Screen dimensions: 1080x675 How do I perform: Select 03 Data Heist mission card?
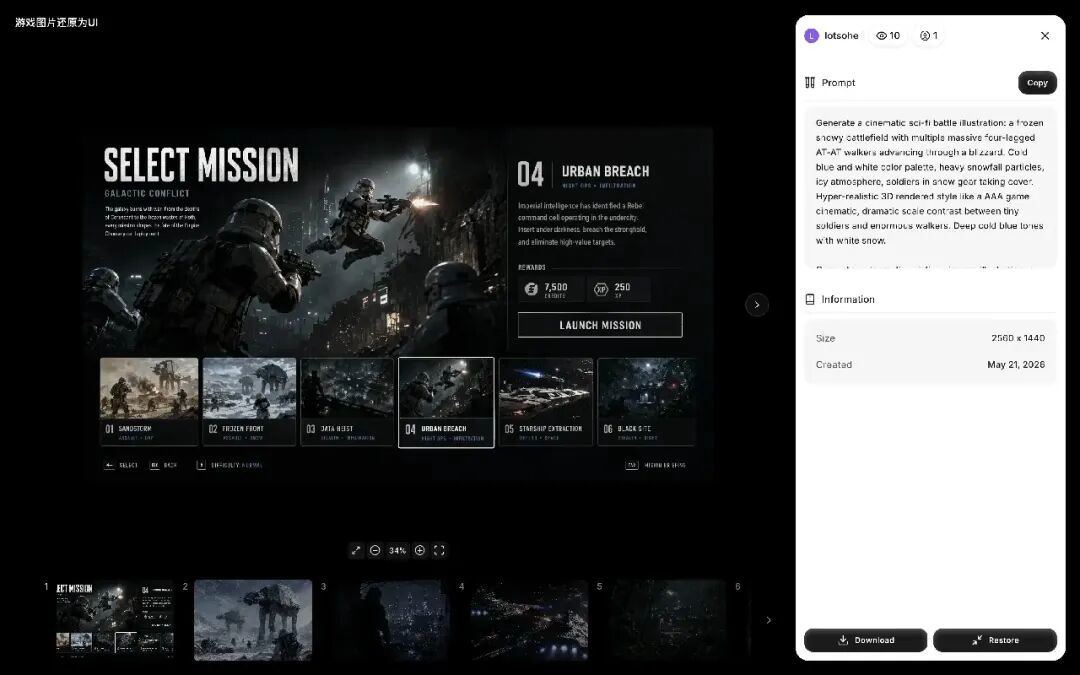click(347, 402)
